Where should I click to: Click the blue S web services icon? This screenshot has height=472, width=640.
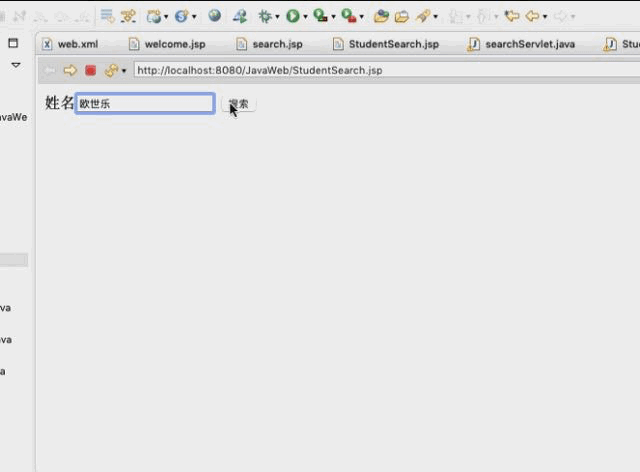click(181, 16)
